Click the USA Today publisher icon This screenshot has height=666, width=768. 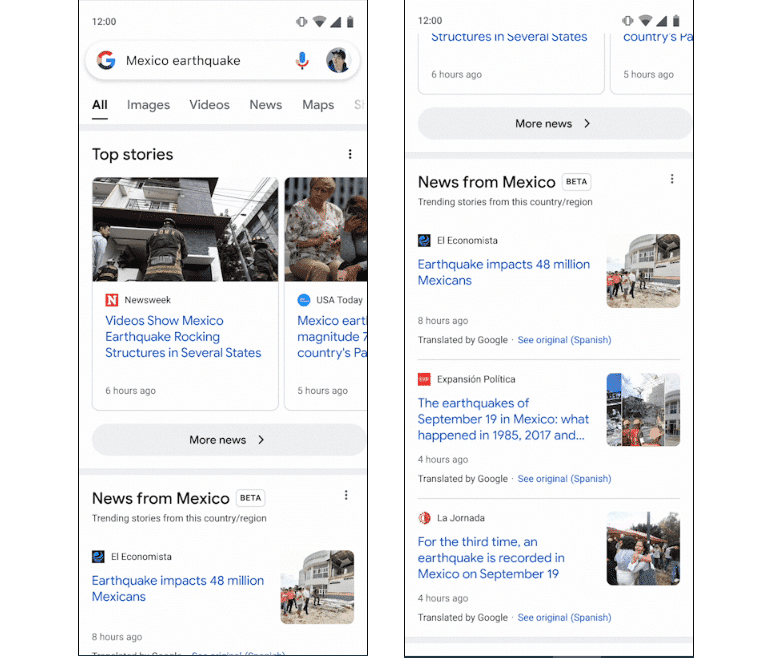pyautogui.click(x=304, y=300)
